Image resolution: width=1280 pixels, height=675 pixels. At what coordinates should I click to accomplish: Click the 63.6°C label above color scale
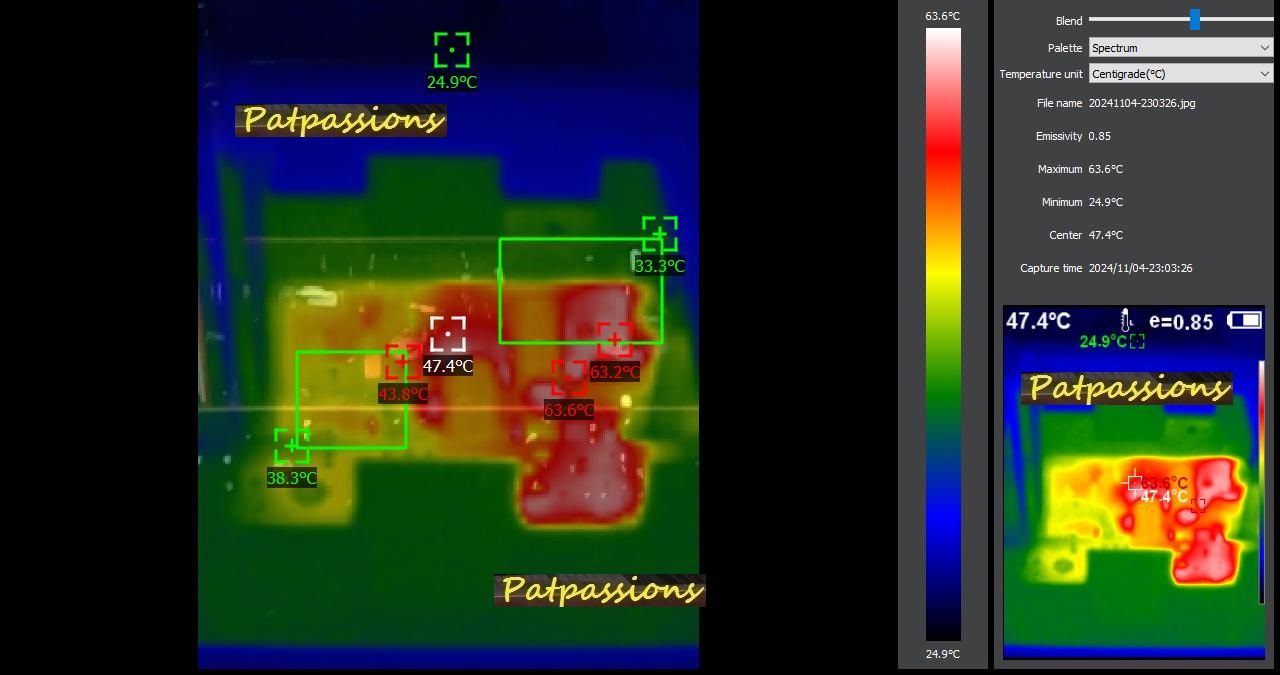[x=943, y=16]
